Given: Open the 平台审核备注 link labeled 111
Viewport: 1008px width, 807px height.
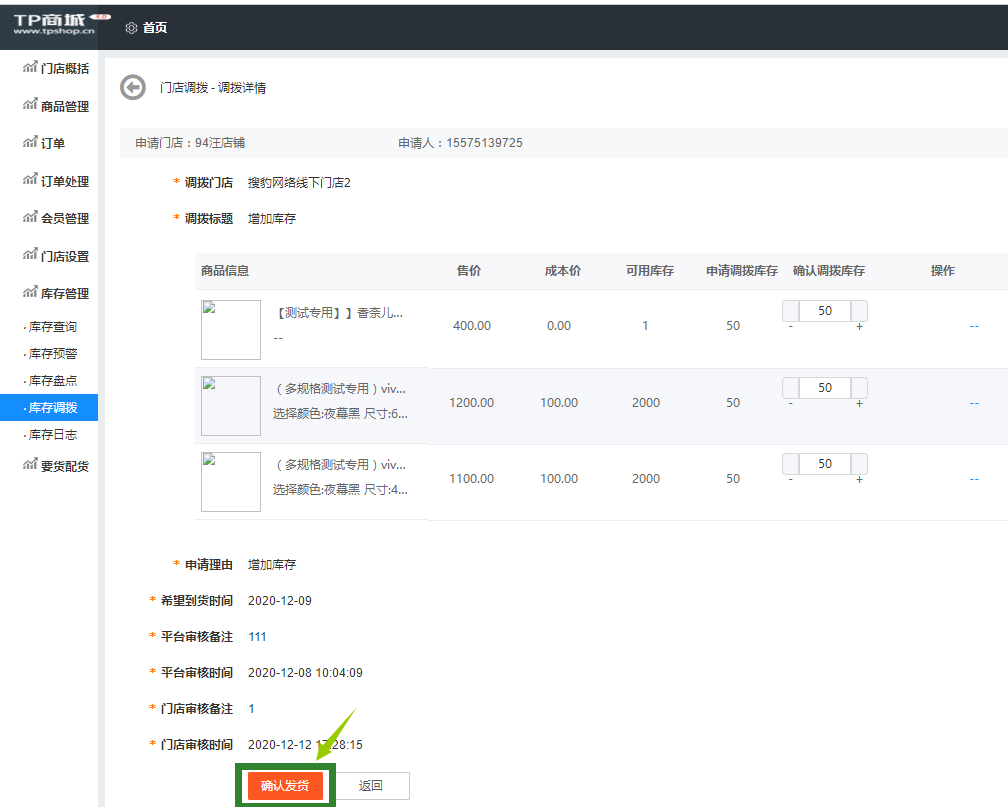Looking at the screenshot, I should tap(257, 636).
